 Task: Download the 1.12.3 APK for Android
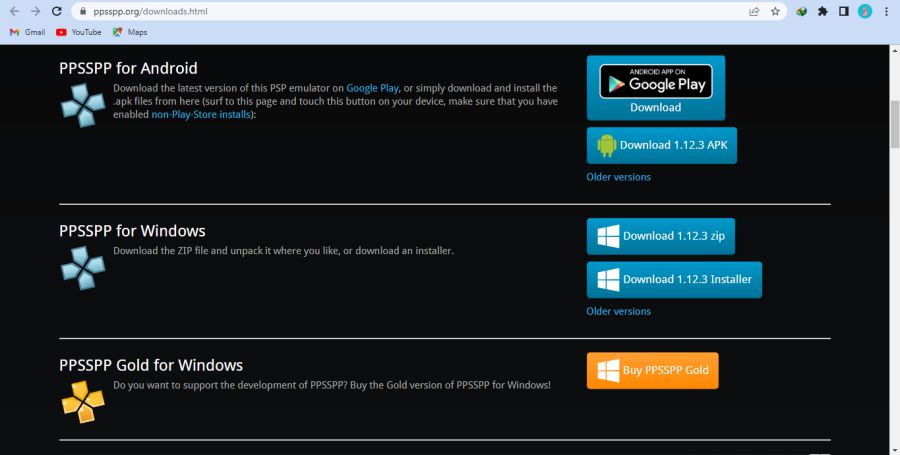click(x=661, y=145)
